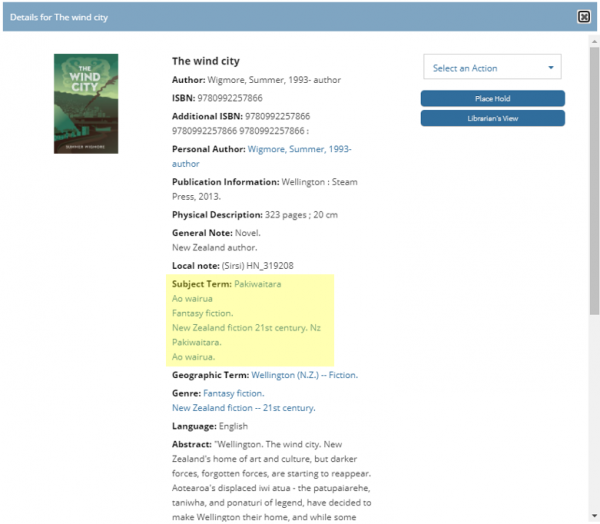Click the scrollbar up arrow
600x524 pixels.
(594, 41)
